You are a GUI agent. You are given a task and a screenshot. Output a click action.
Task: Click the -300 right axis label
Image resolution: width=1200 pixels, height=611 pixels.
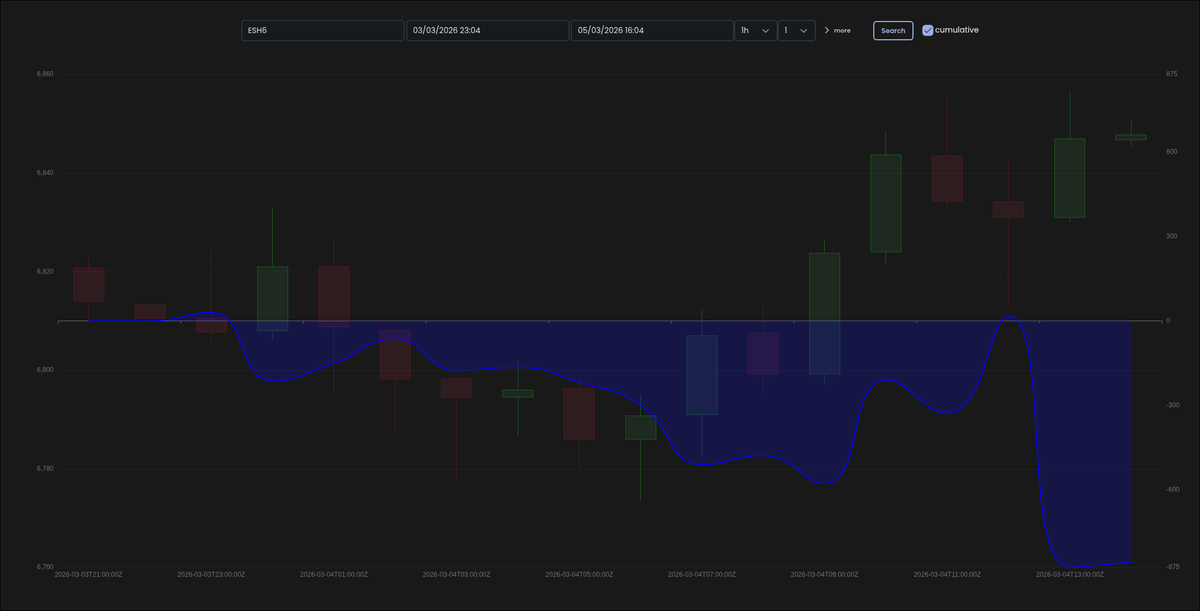(x=1171, y=405)
